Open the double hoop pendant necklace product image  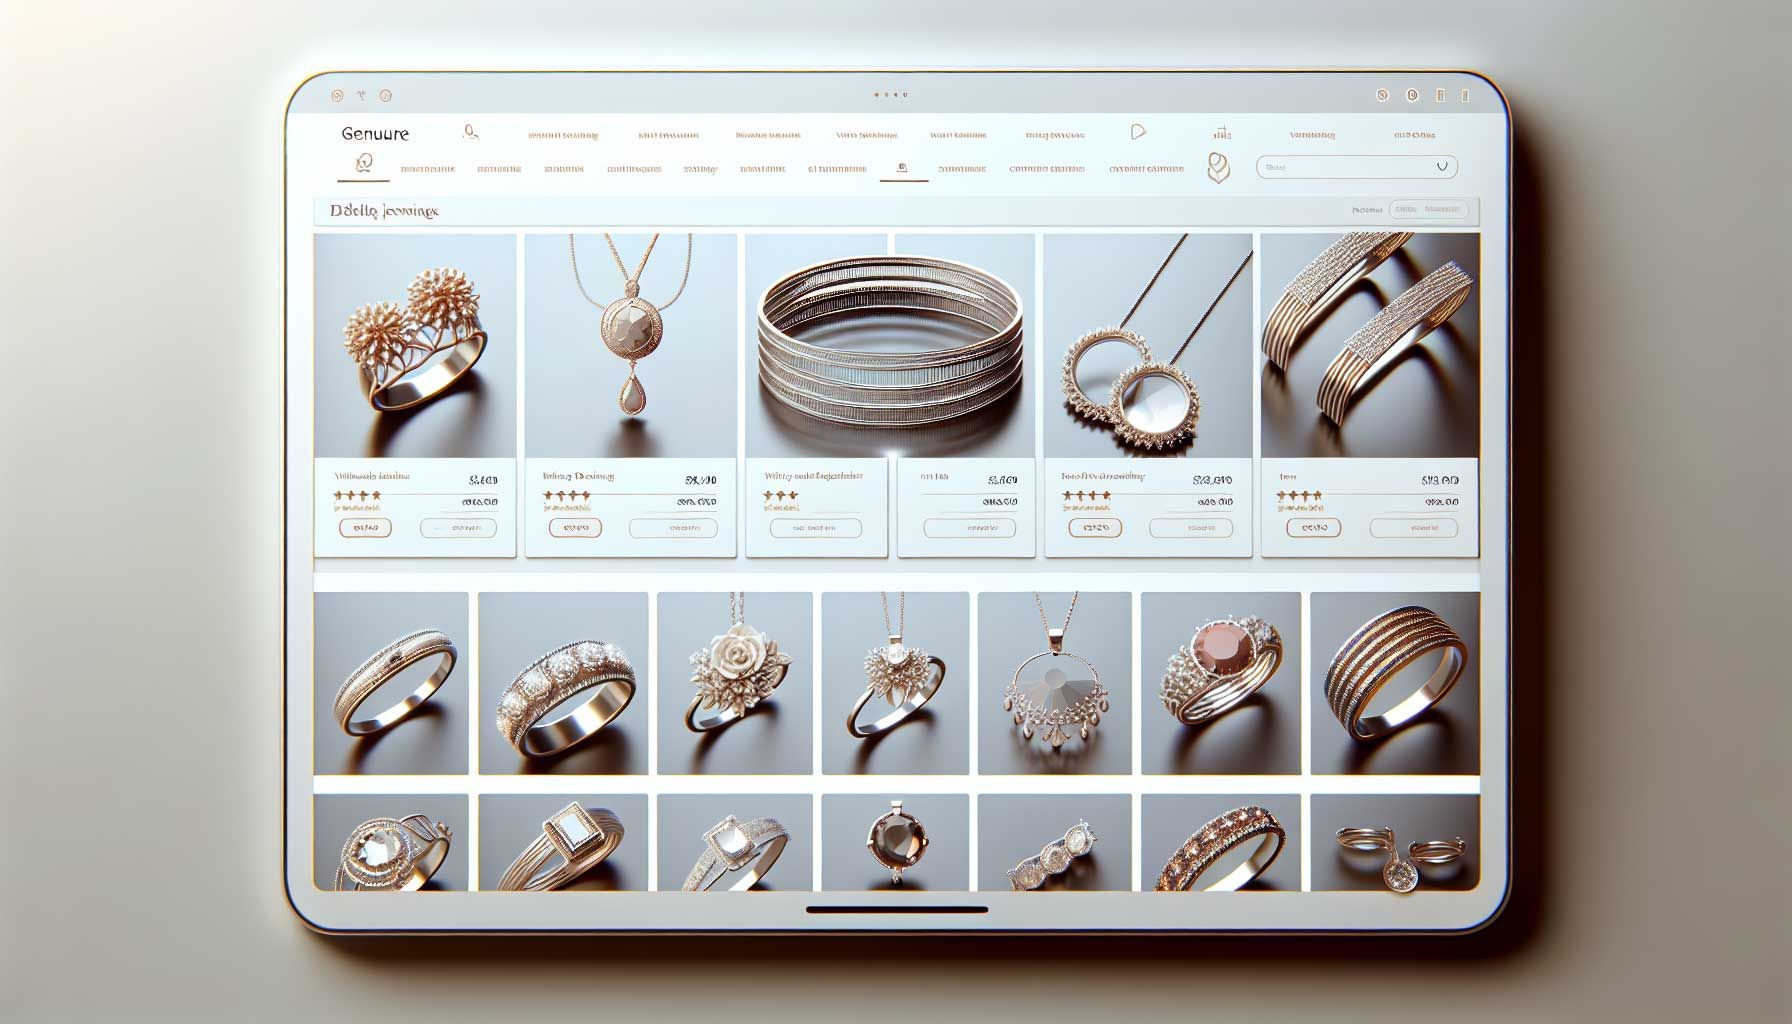pos(1148,346)
